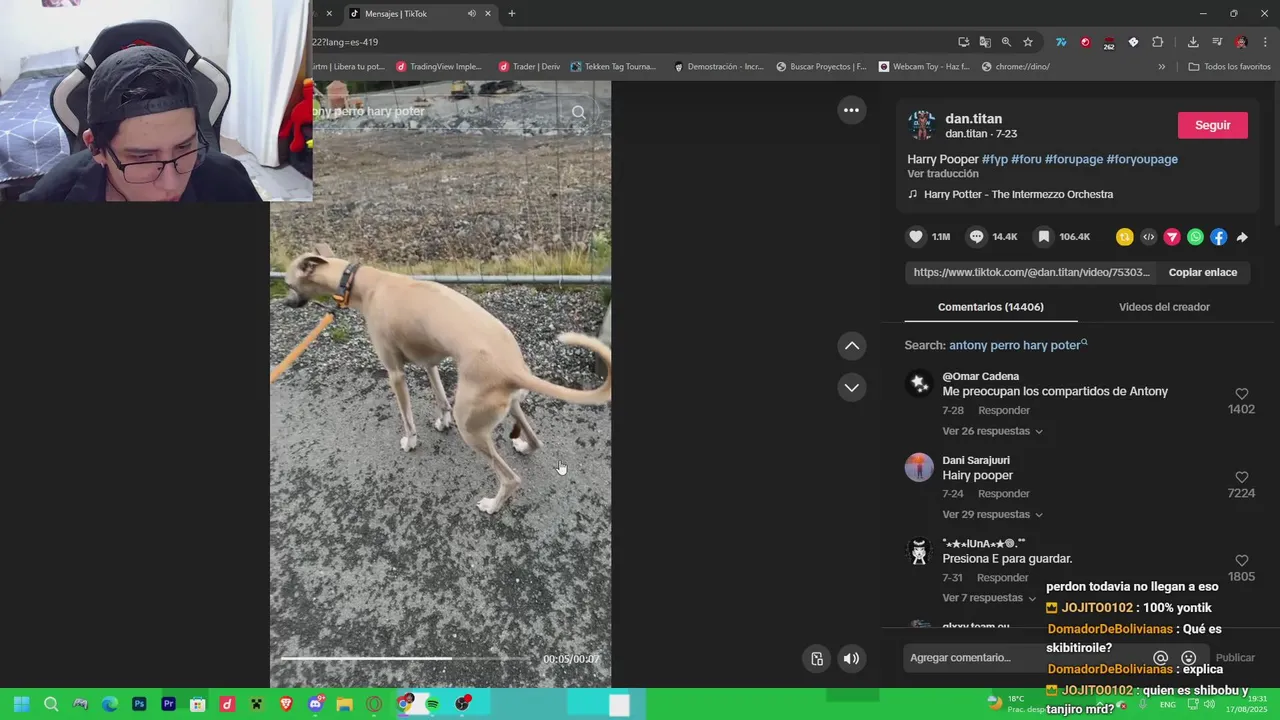Like the 'Presiona E para guardar' comment

point(1241,561)
